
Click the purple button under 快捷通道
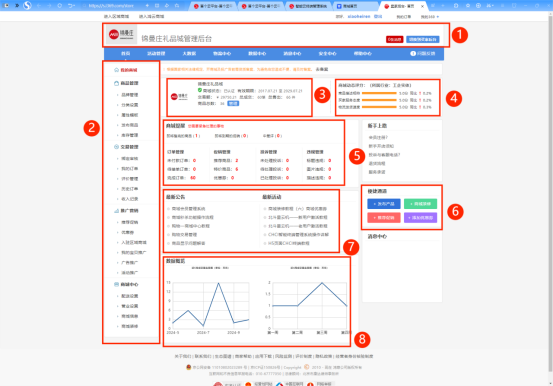click(x=420, y=218)
